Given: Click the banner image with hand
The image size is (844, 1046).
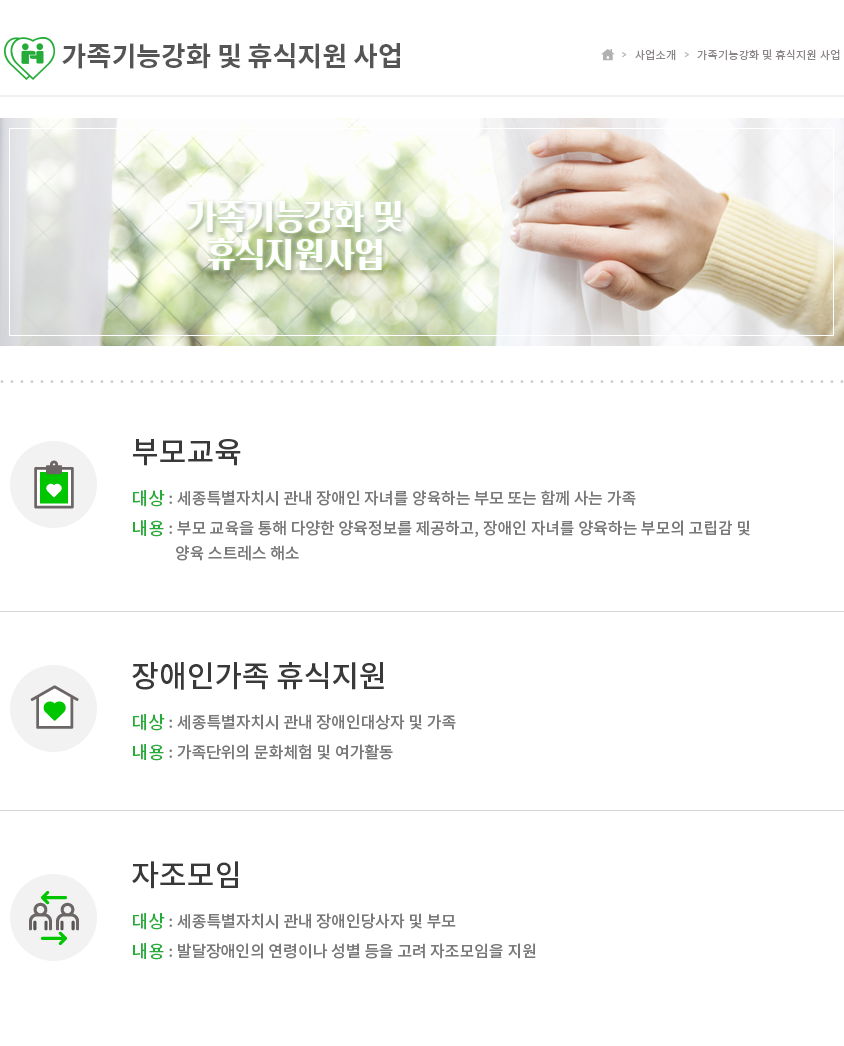Looking at the screenshot, I should pos(422,231).
